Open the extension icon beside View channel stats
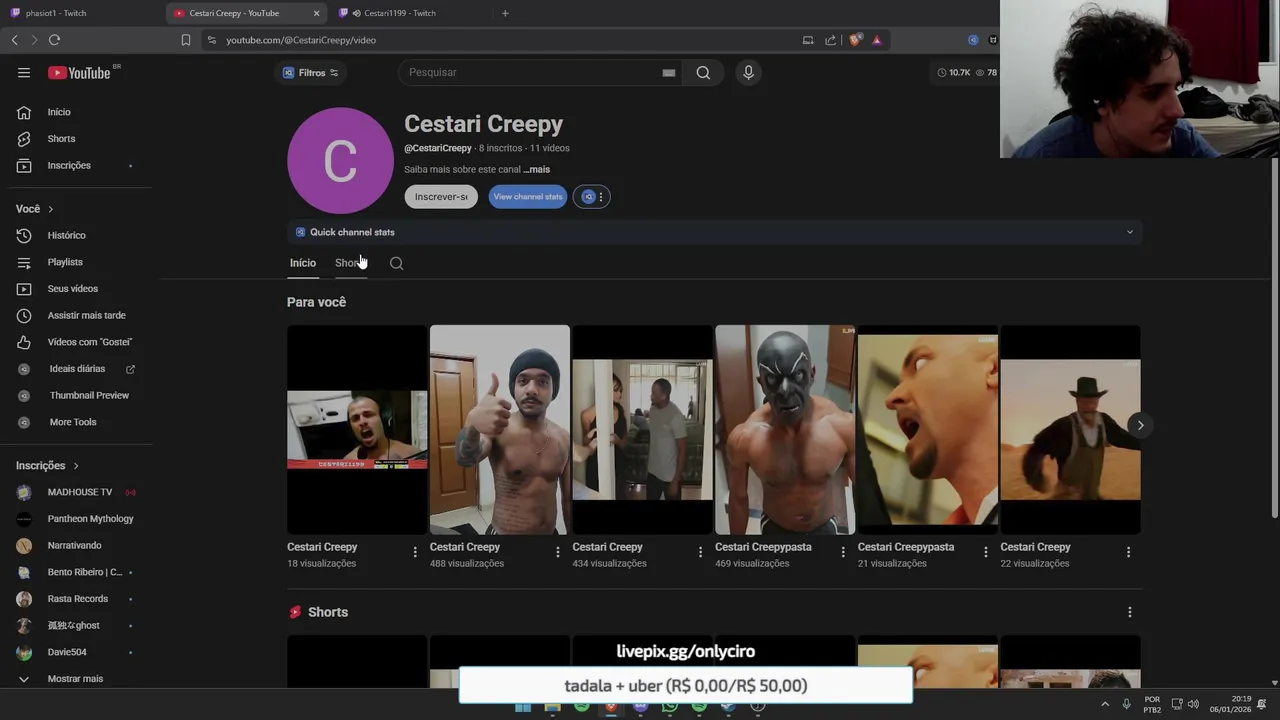This screenshot has width=1280, height=720. 588,197
